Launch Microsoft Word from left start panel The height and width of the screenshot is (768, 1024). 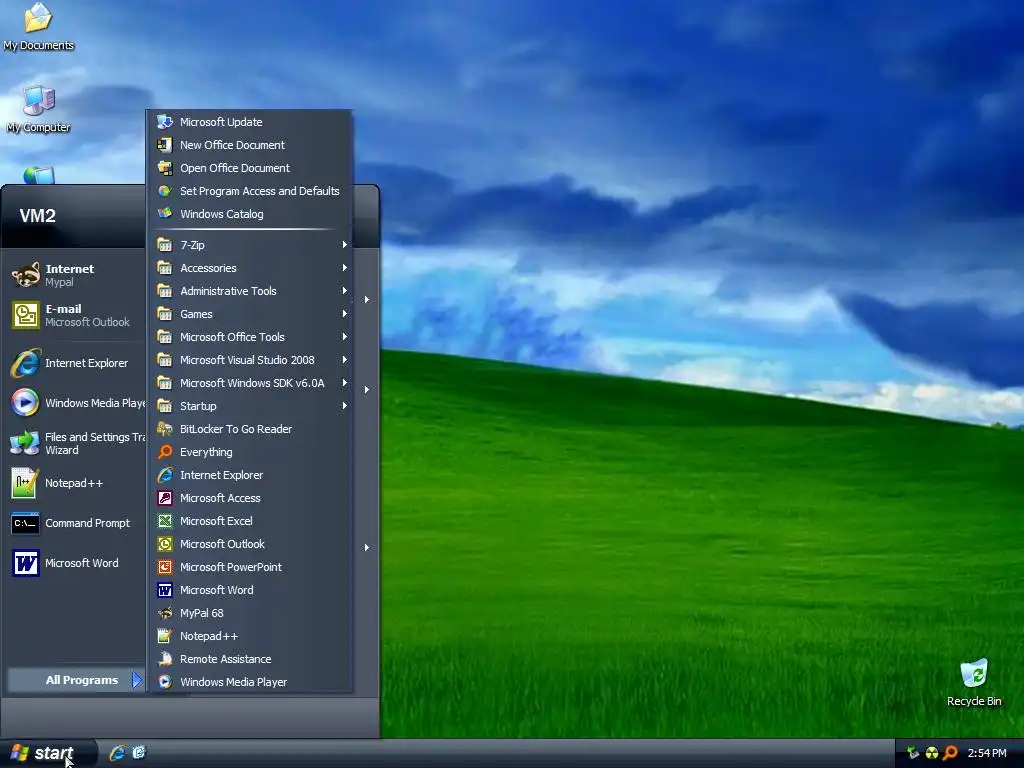click(x=75, y=563)
